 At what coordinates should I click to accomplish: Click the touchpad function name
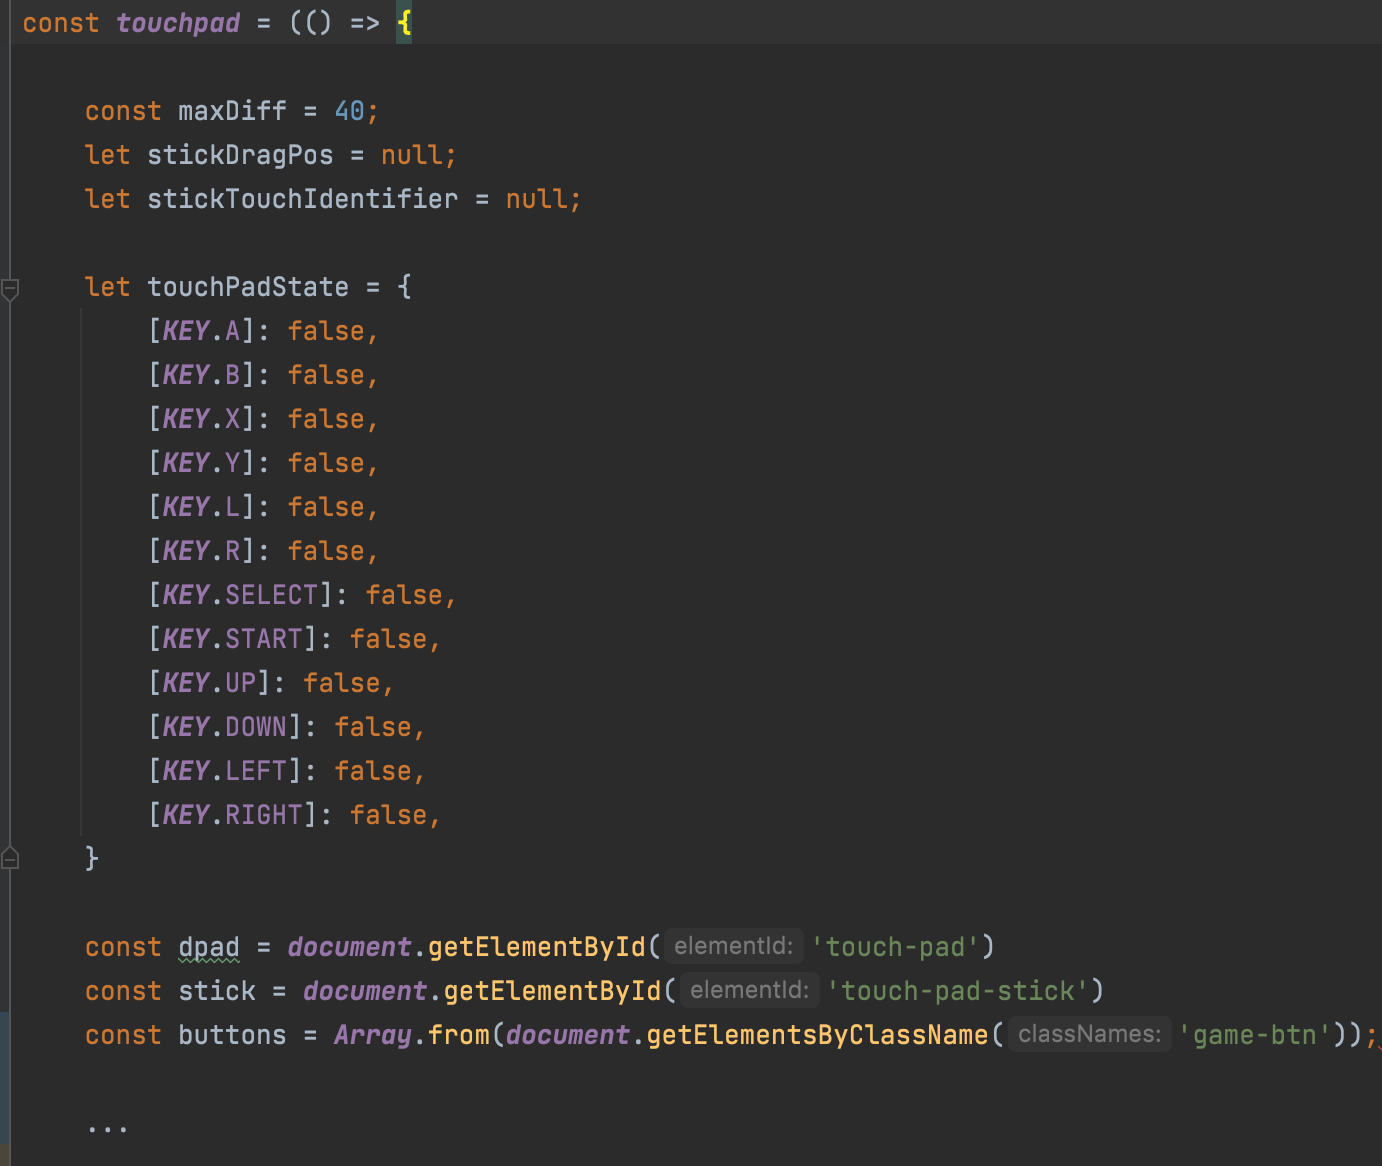(x=178, y=23)
